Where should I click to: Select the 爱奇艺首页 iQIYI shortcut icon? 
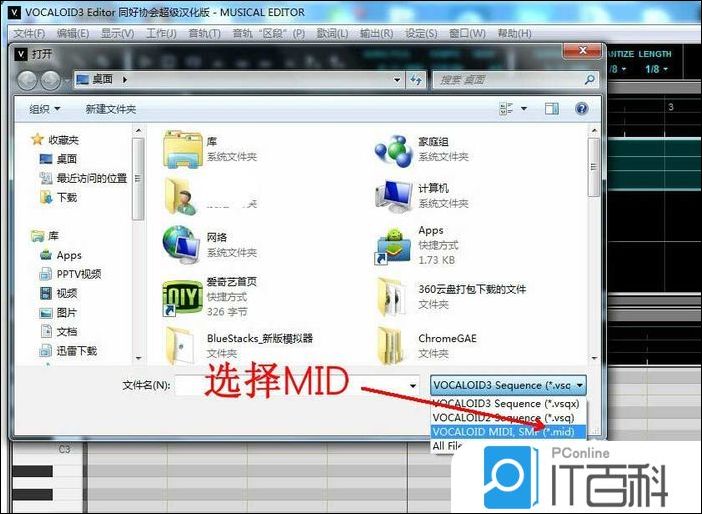pyautogui.click(x=181, y=297)
